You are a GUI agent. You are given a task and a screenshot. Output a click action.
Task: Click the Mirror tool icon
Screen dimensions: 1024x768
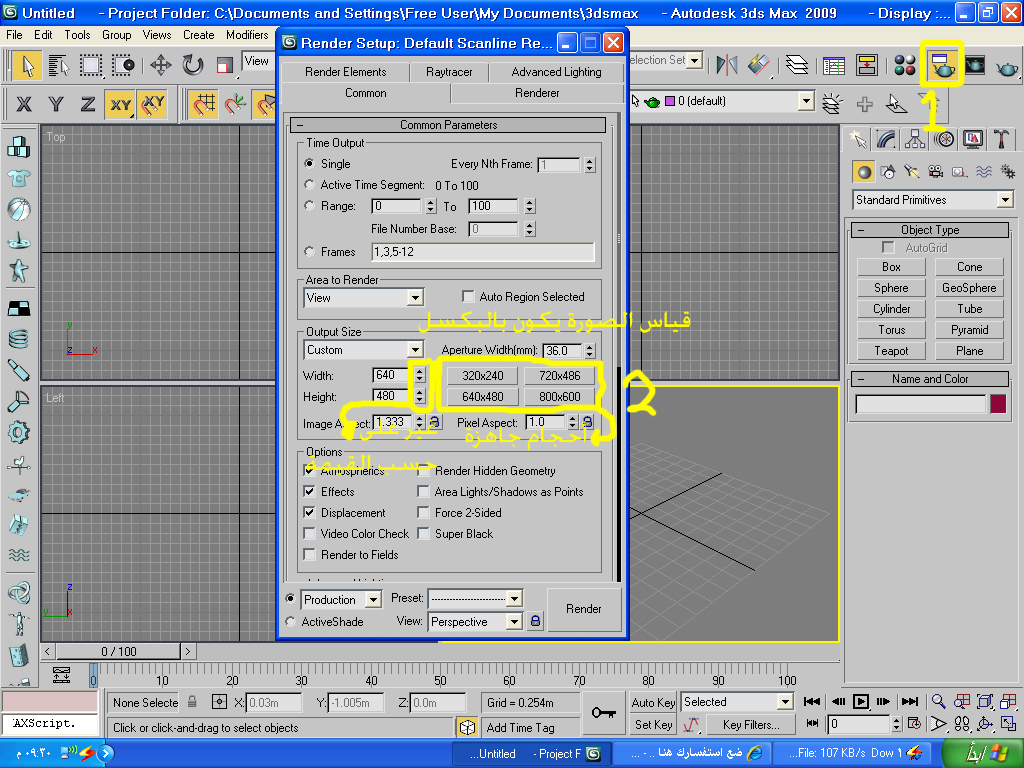pyautogui.click(x=726, y=65)
